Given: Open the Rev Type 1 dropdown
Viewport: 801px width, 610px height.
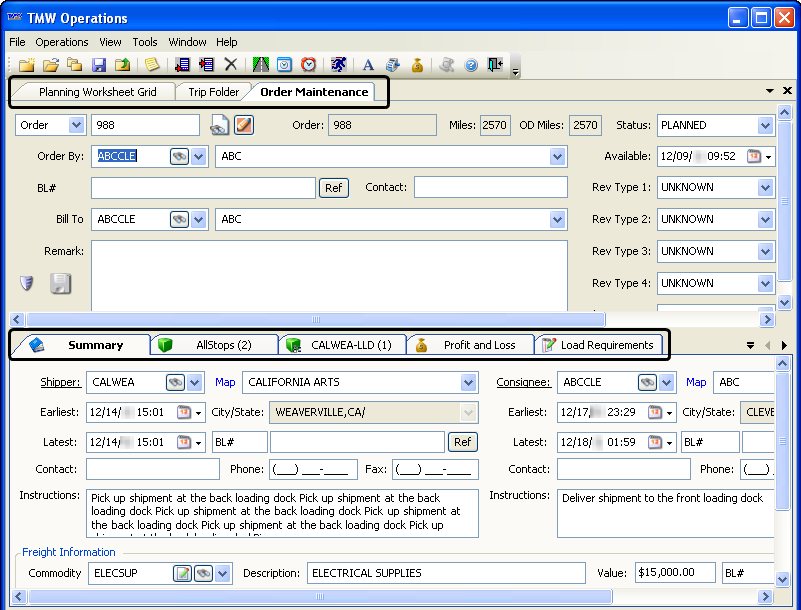Looking at the screenshot, I should 765,187.
